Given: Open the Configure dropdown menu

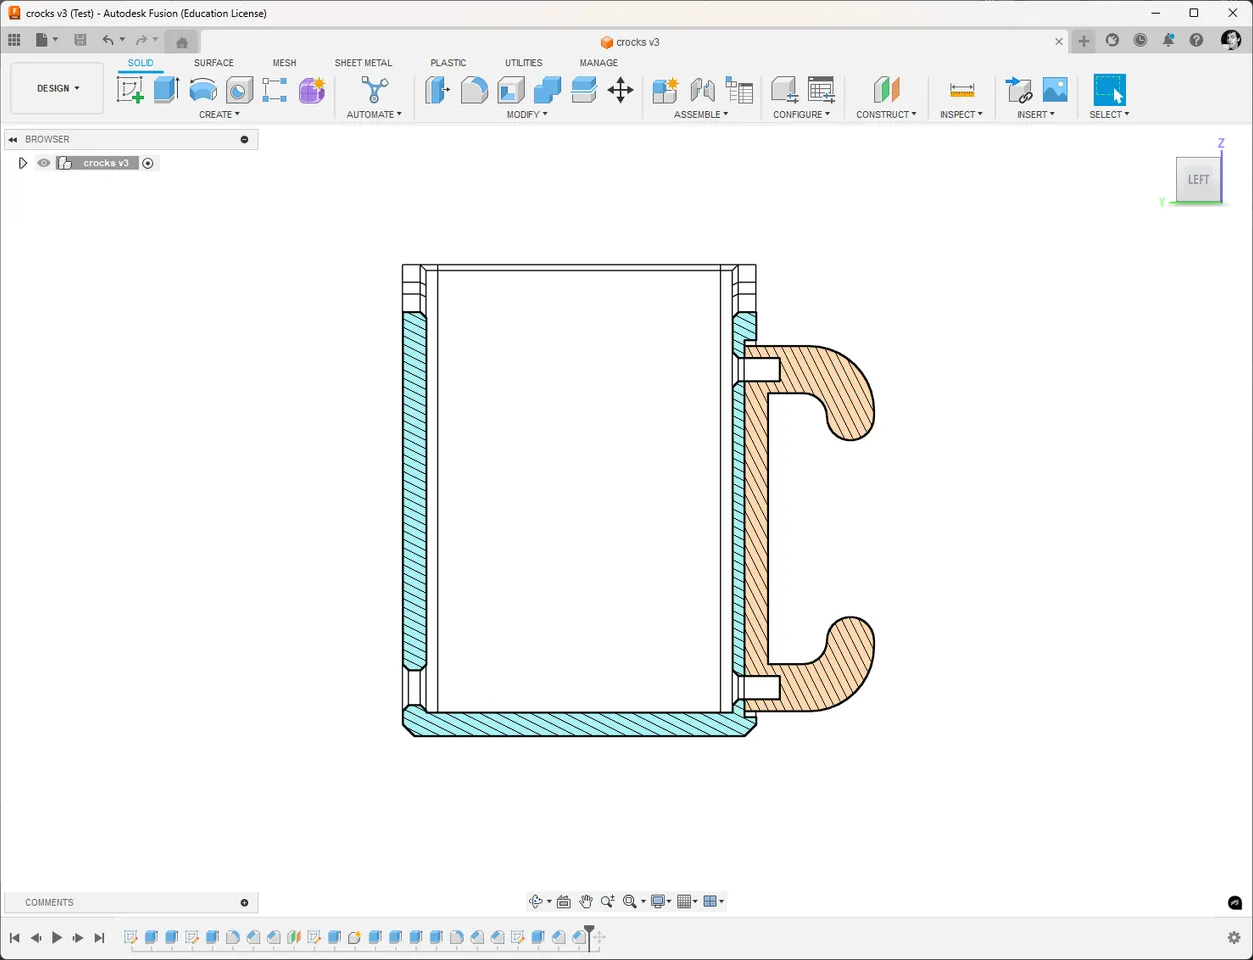Looking at the screenshot, I should 801,114.
